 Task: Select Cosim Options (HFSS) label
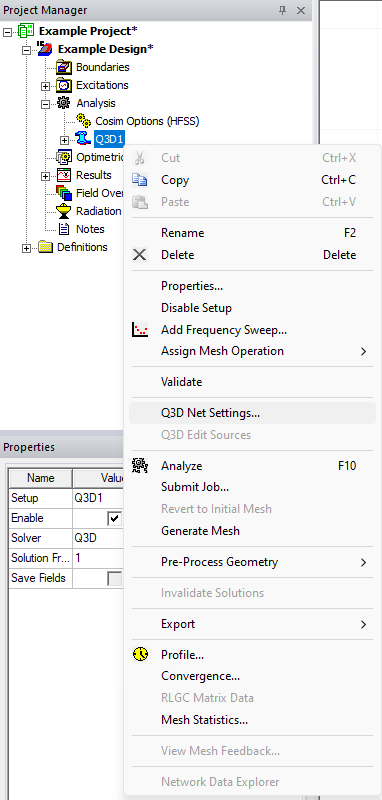(x=147, y=121)
